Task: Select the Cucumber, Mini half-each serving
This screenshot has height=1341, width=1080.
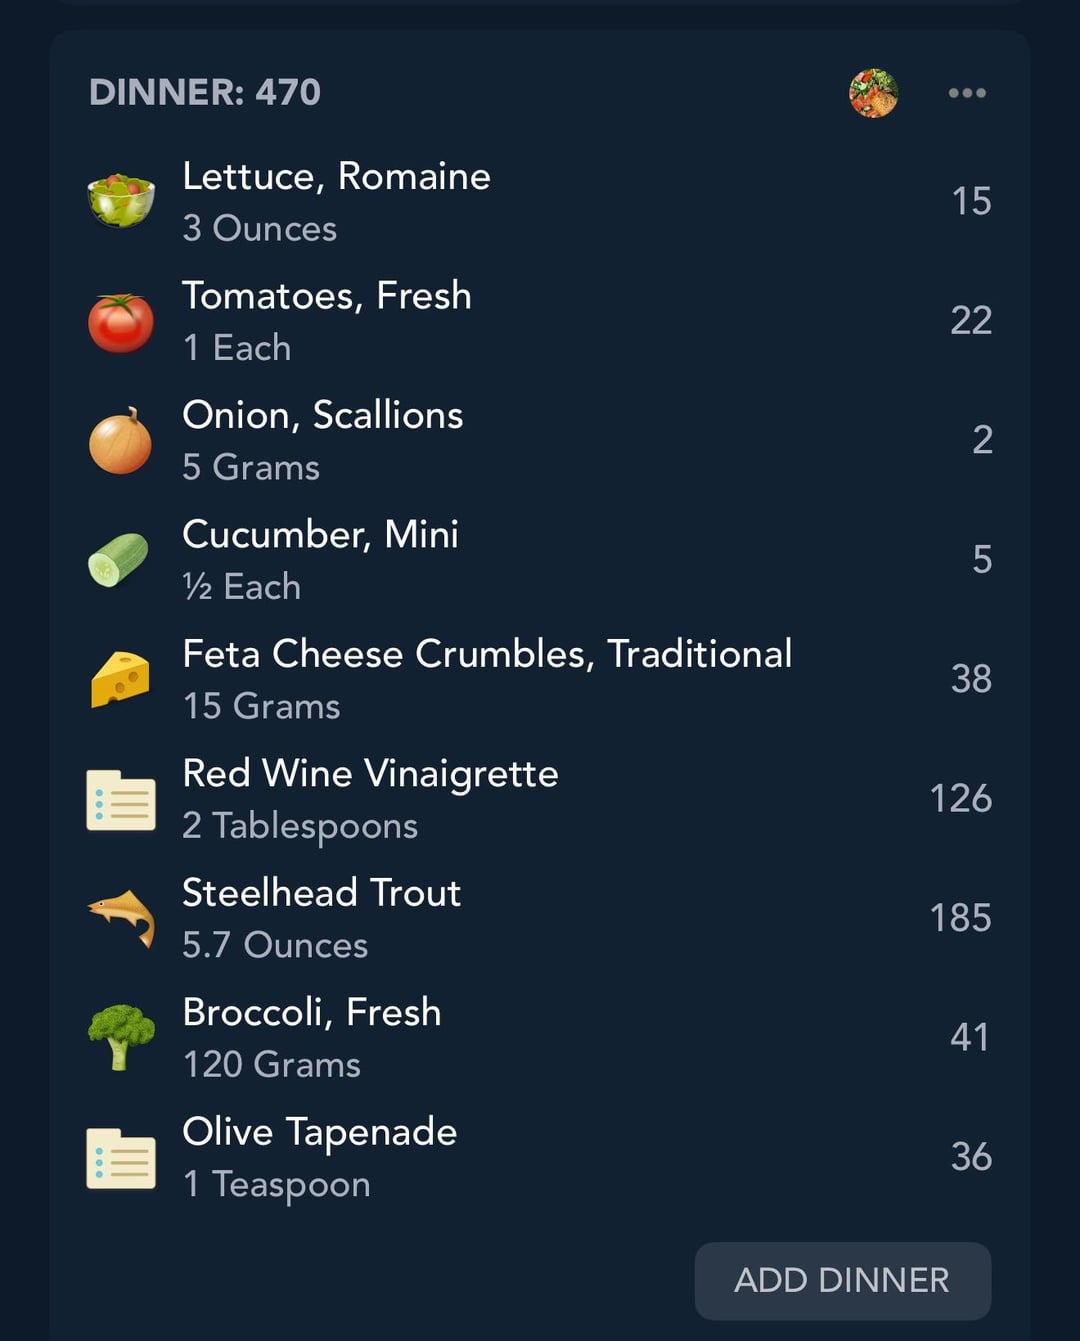Action: (x=241, y=587)
